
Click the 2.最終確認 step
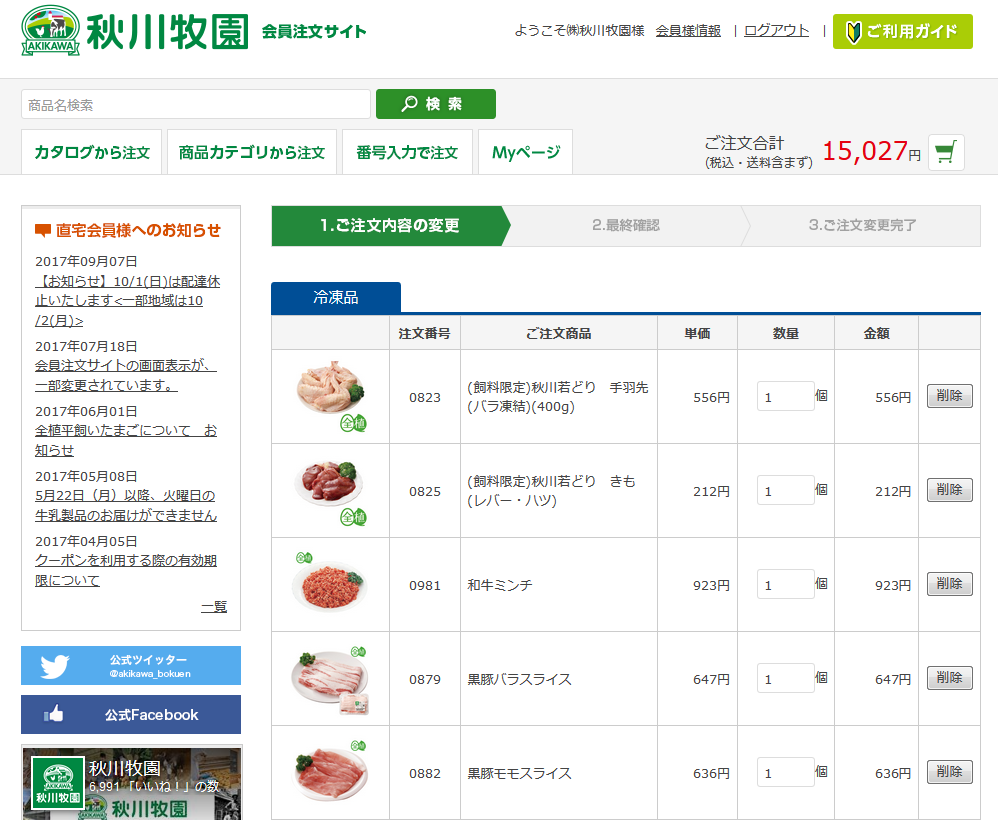(x=626, y=225)
